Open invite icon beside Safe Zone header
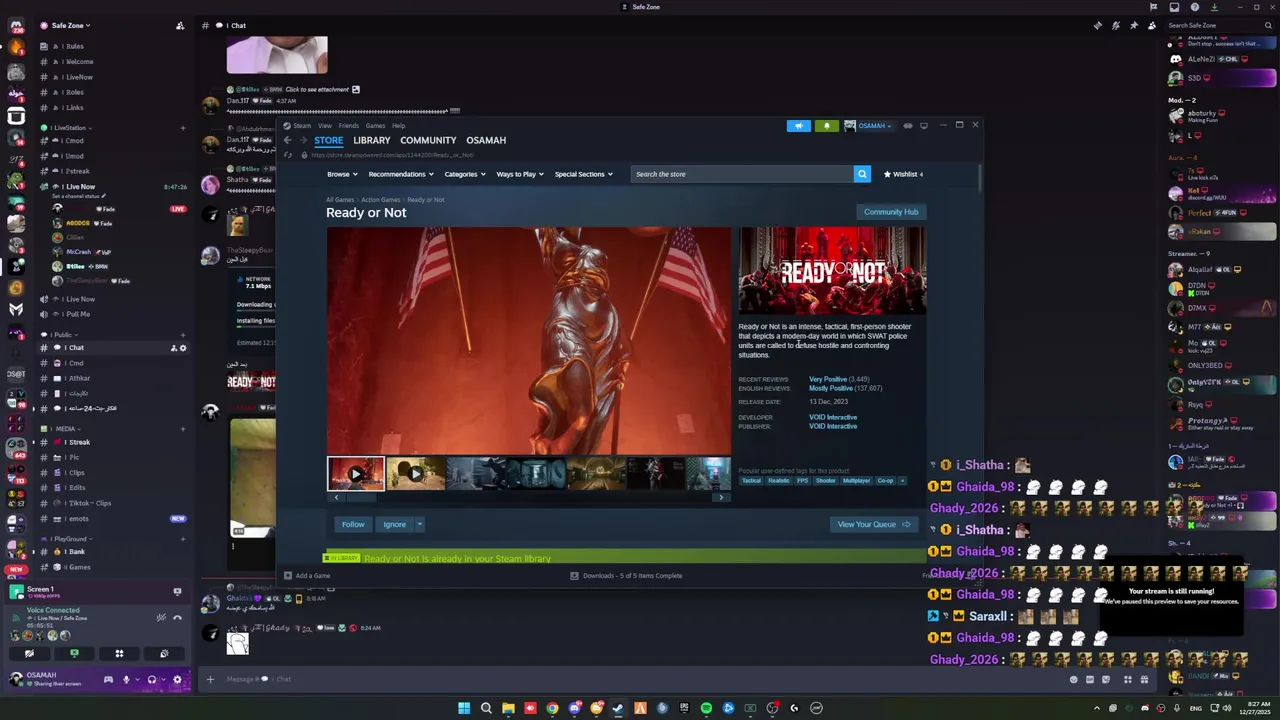The image size is (1280, 720). pos(180,25)
